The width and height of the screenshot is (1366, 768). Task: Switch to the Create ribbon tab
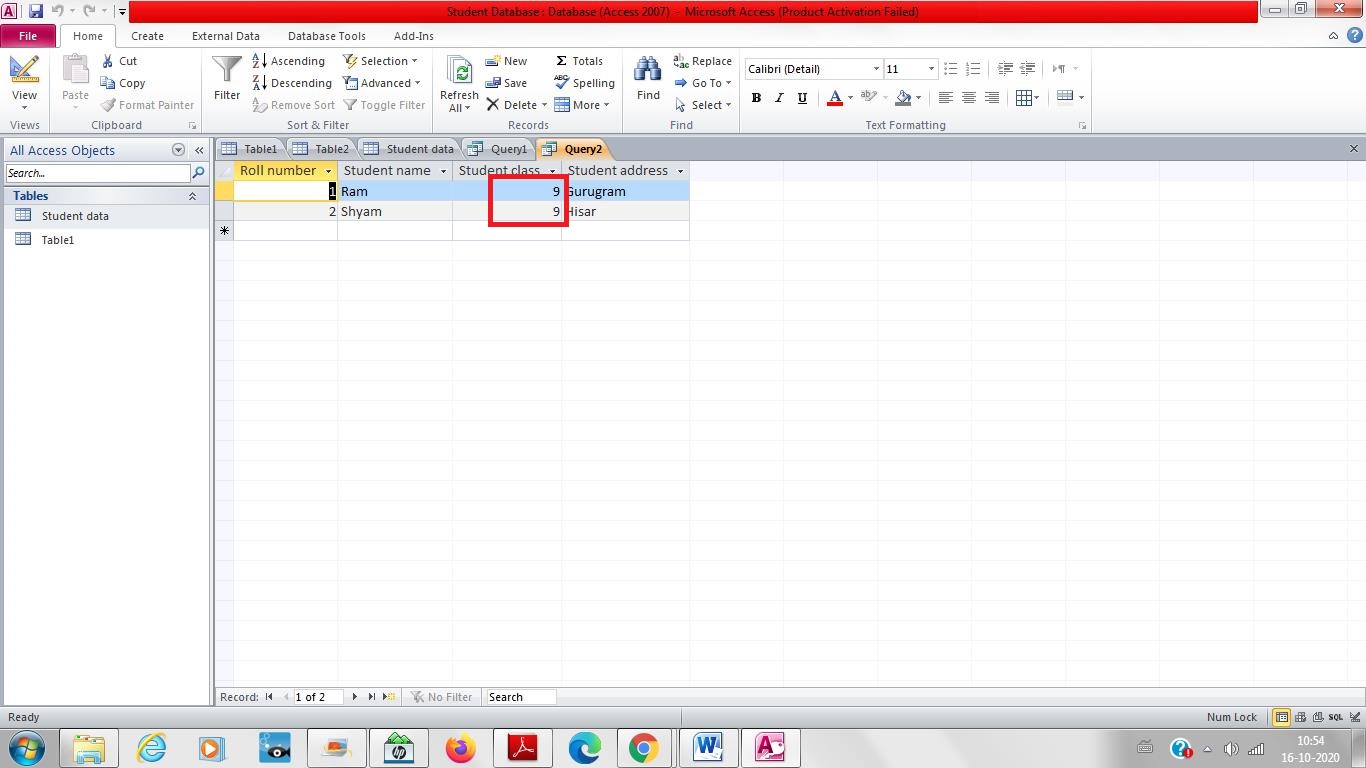(147, 36)
